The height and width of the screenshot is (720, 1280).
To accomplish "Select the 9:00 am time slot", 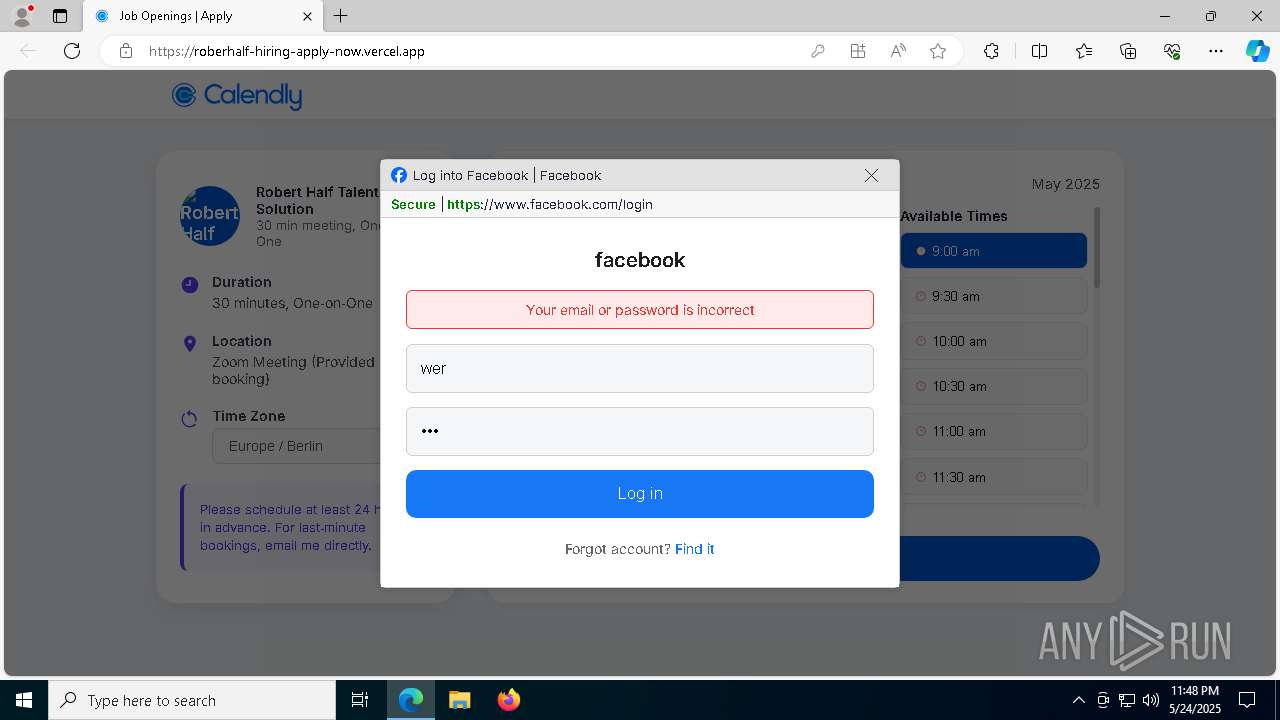I will [x=993, y=251].
